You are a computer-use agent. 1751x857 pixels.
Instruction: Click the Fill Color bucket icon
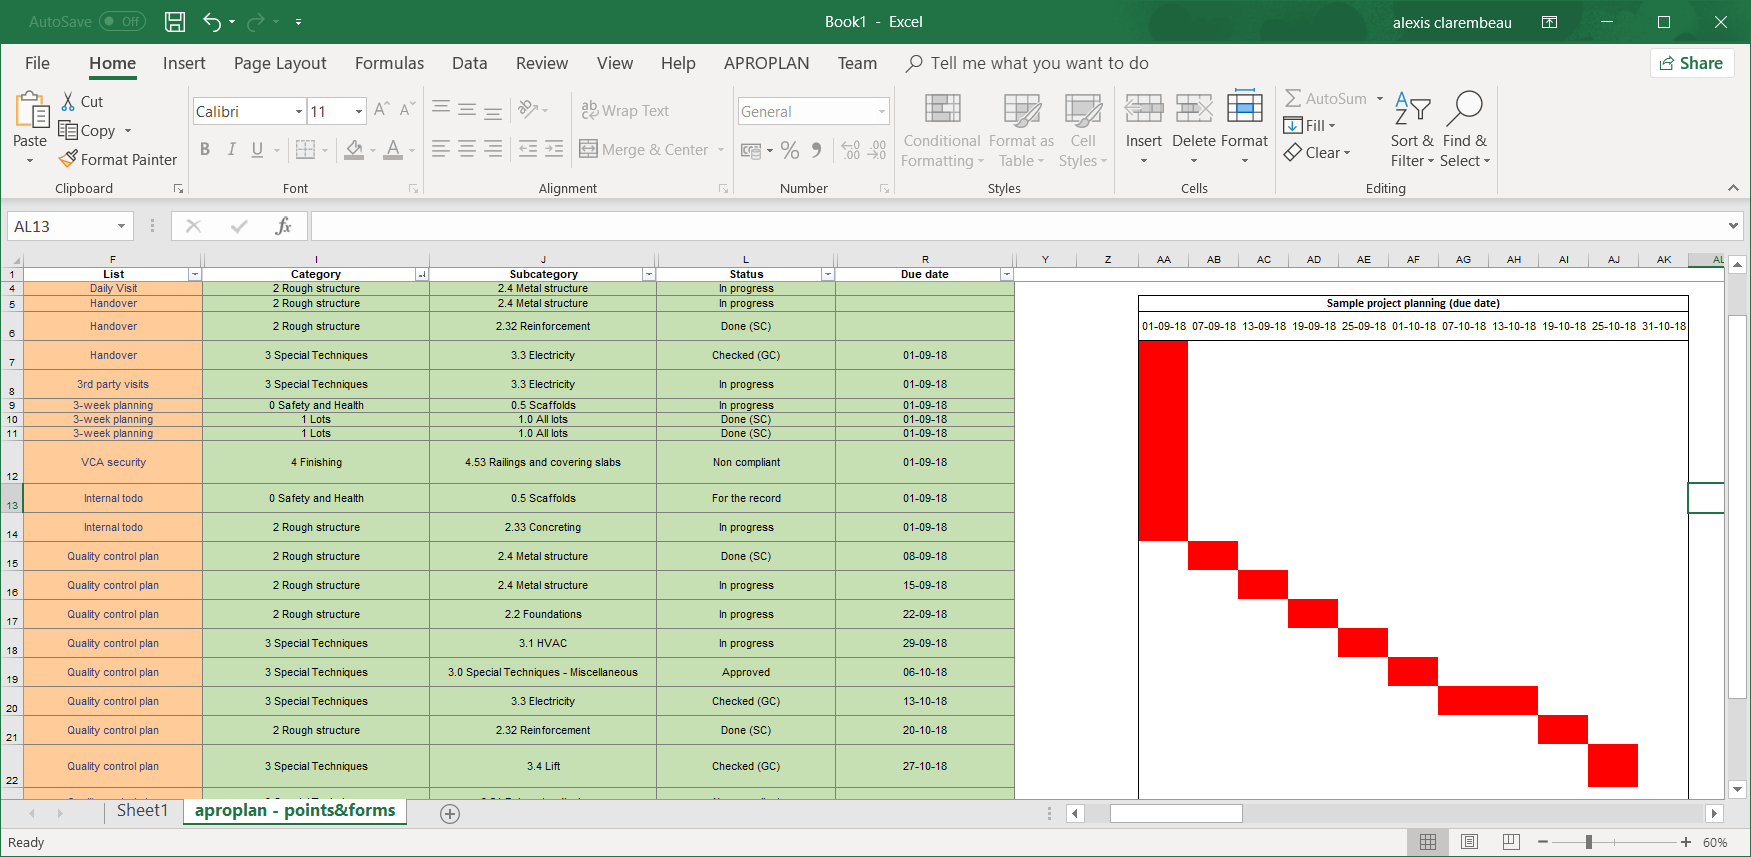(x=354, y=150)
